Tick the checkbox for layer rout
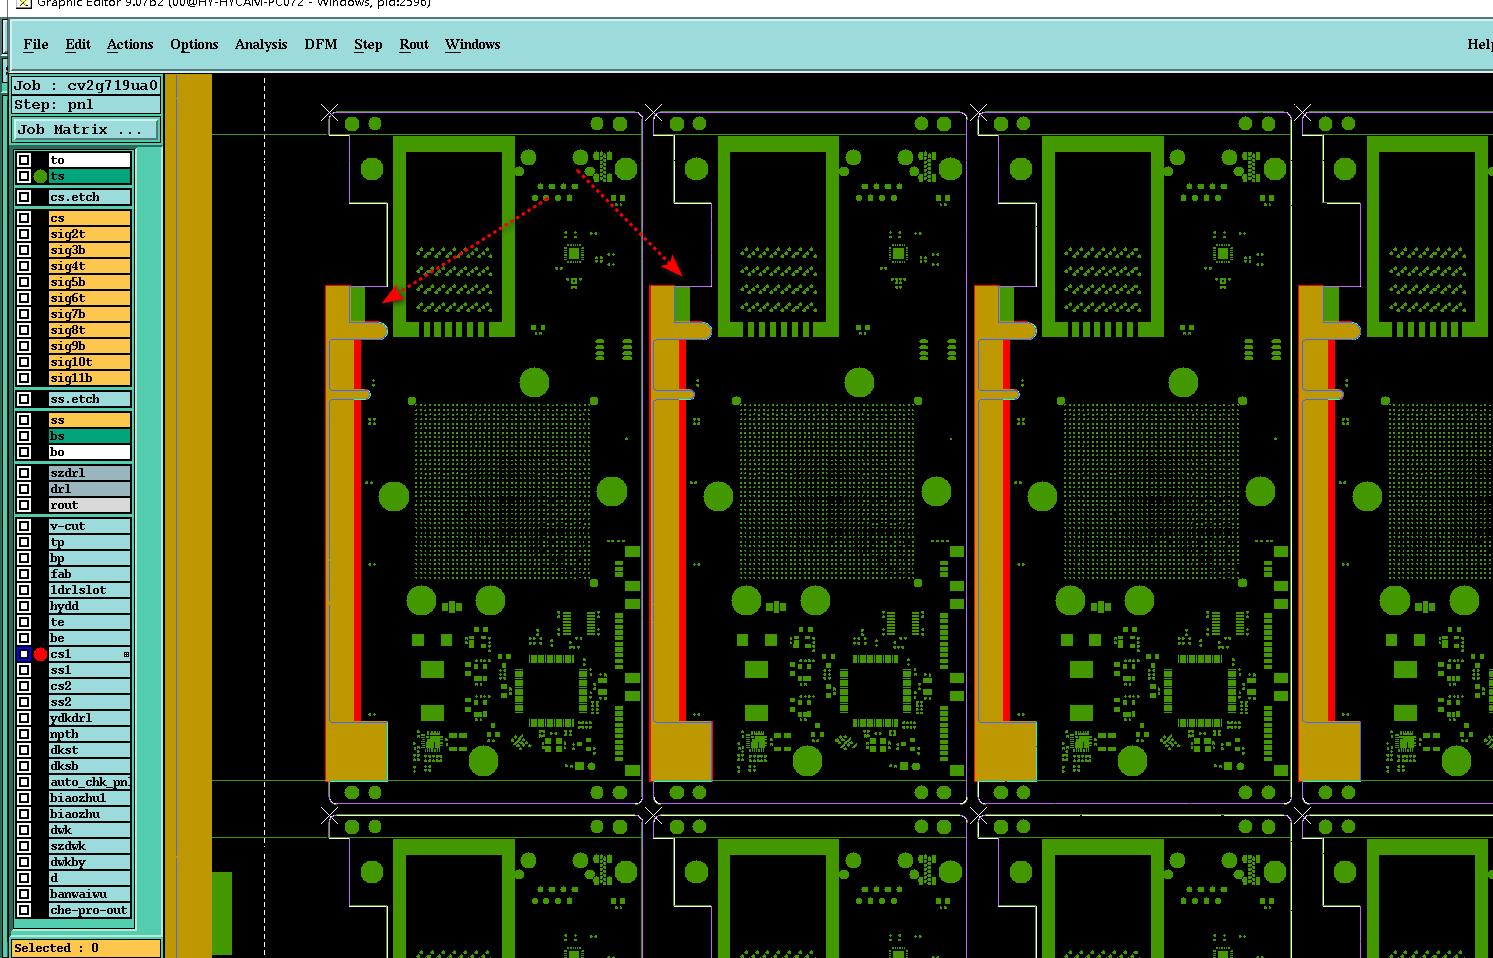The height and width of the screenshot is (958, 1493). pyautogui.click(x=24, y=505)
